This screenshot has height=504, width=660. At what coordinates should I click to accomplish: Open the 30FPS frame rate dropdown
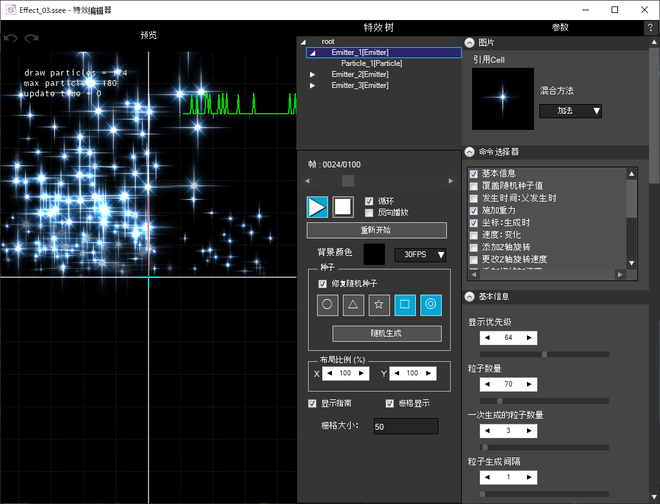(420, 255)
